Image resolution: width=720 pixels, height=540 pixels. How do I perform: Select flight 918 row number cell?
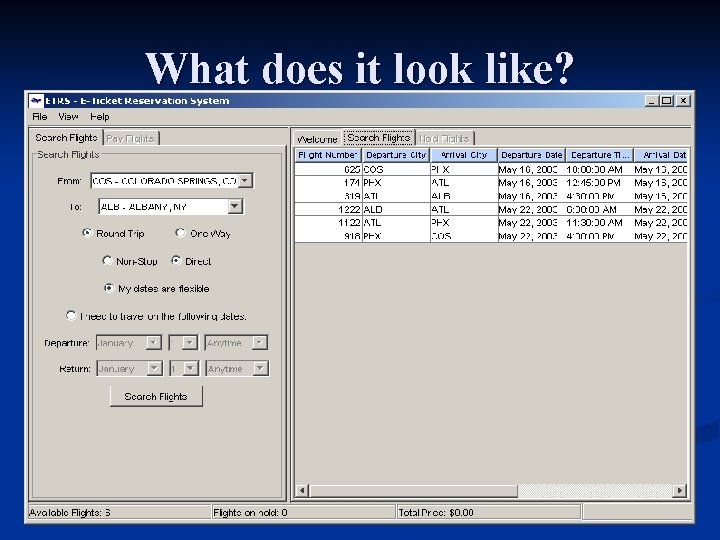coord(328,236)
